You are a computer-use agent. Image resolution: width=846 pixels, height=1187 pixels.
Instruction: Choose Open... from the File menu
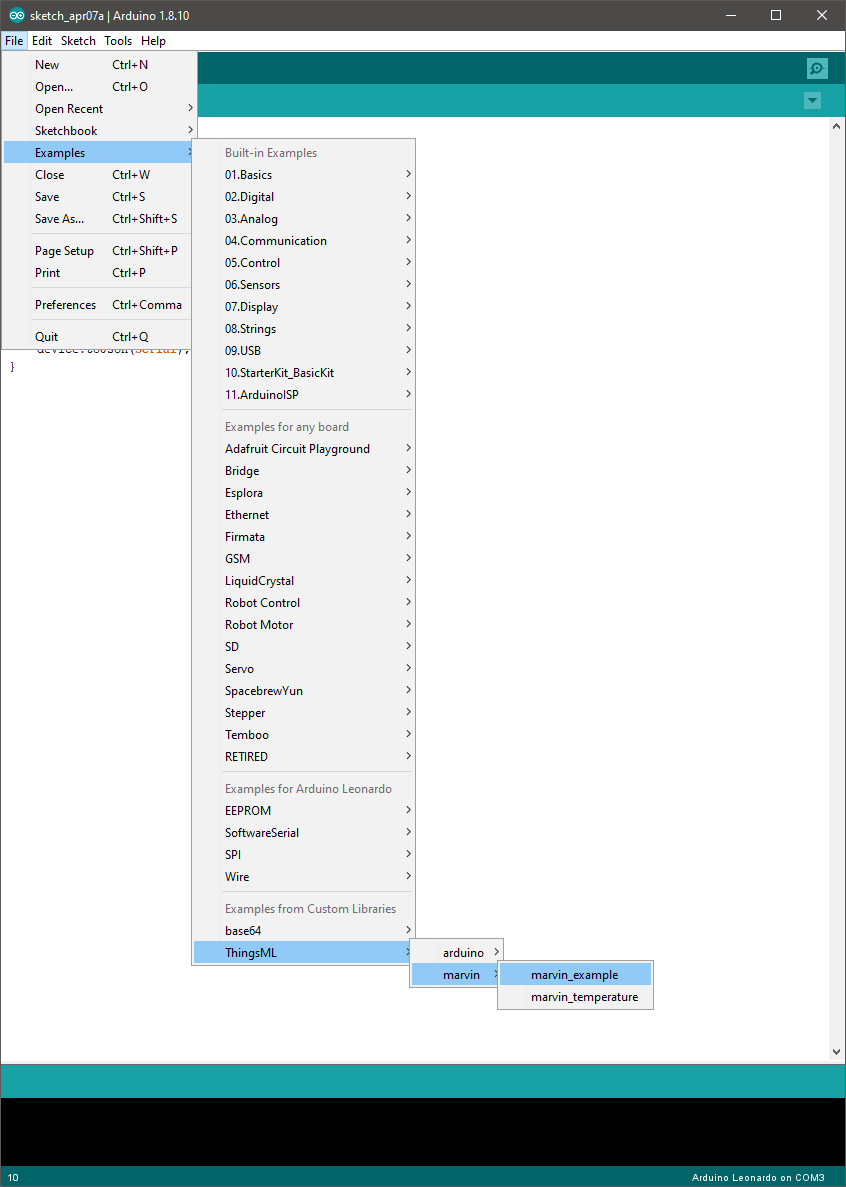[x=99, y=87]
